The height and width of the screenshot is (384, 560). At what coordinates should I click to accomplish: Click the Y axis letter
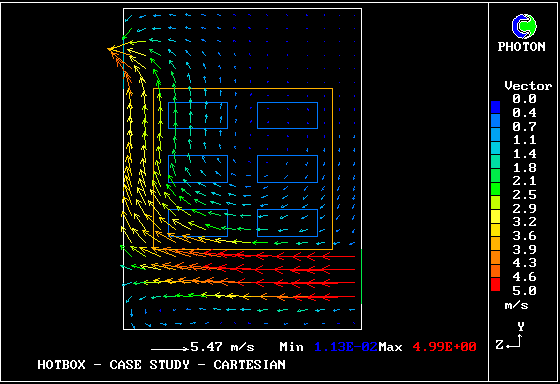[521, 326]
